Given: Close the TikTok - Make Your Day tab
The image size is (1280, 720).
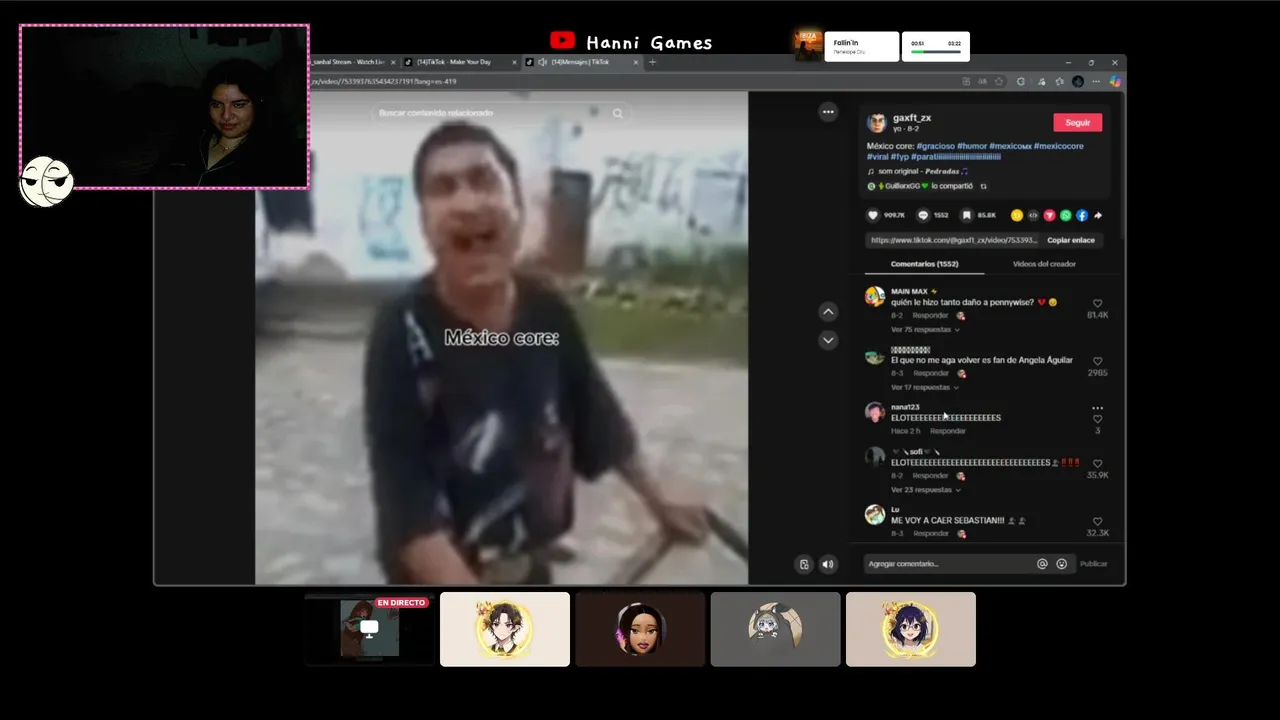Looking at the screenshot, I should [515, 62].
